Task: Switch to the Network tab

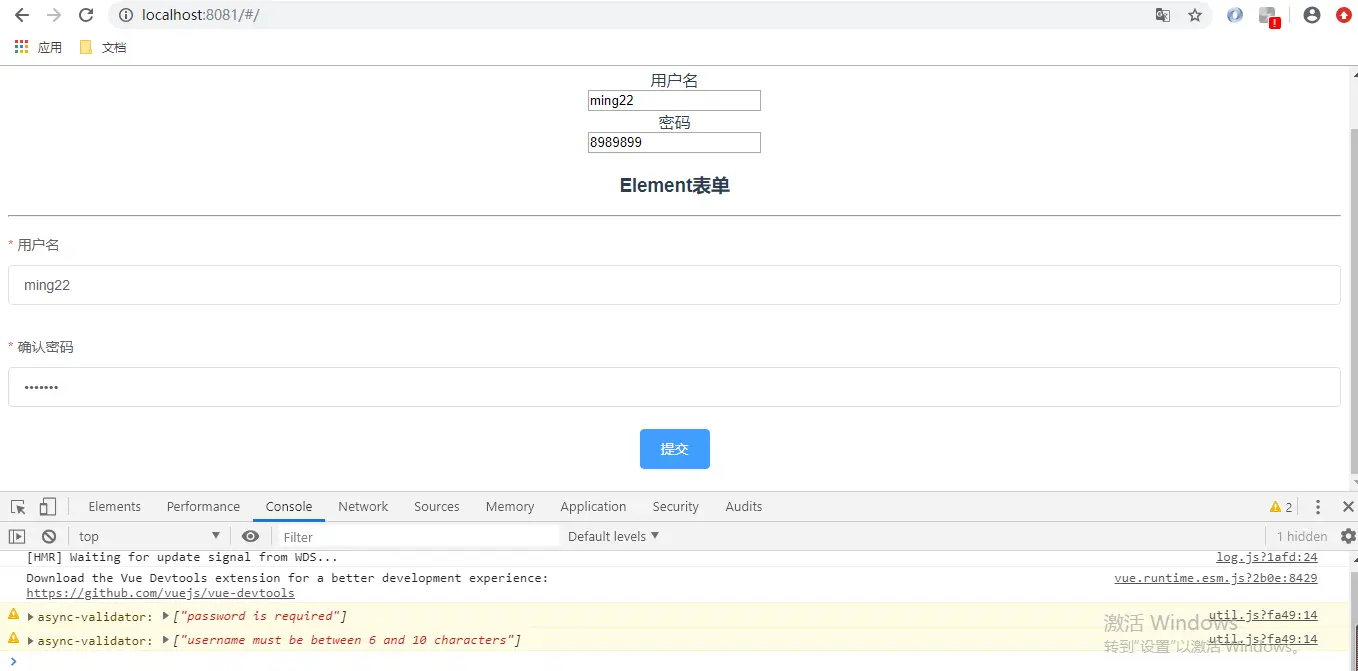Action: (x=363, y=507)
